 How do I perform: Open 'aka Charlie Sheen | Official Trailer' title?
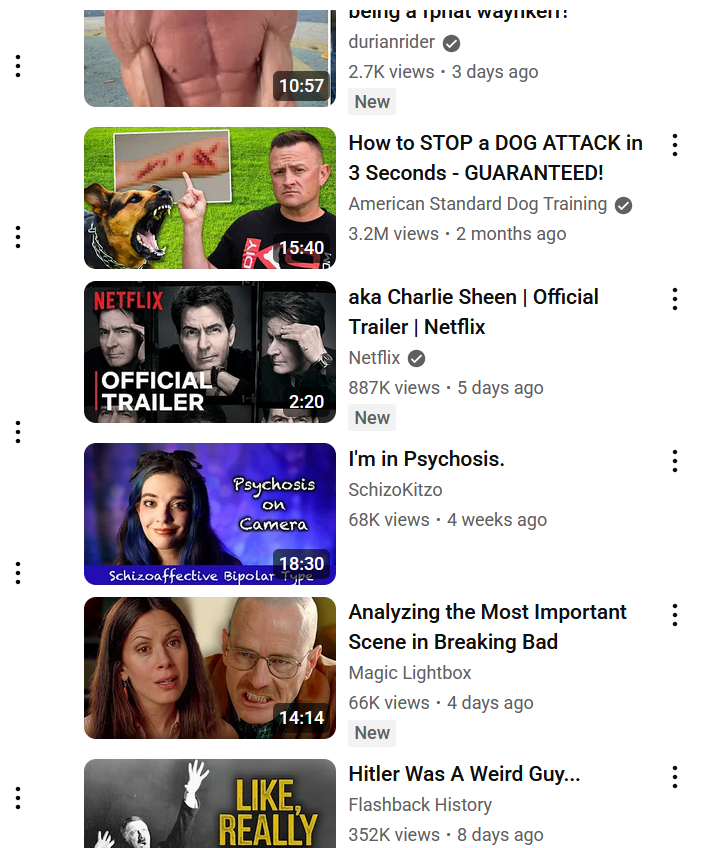473,312
